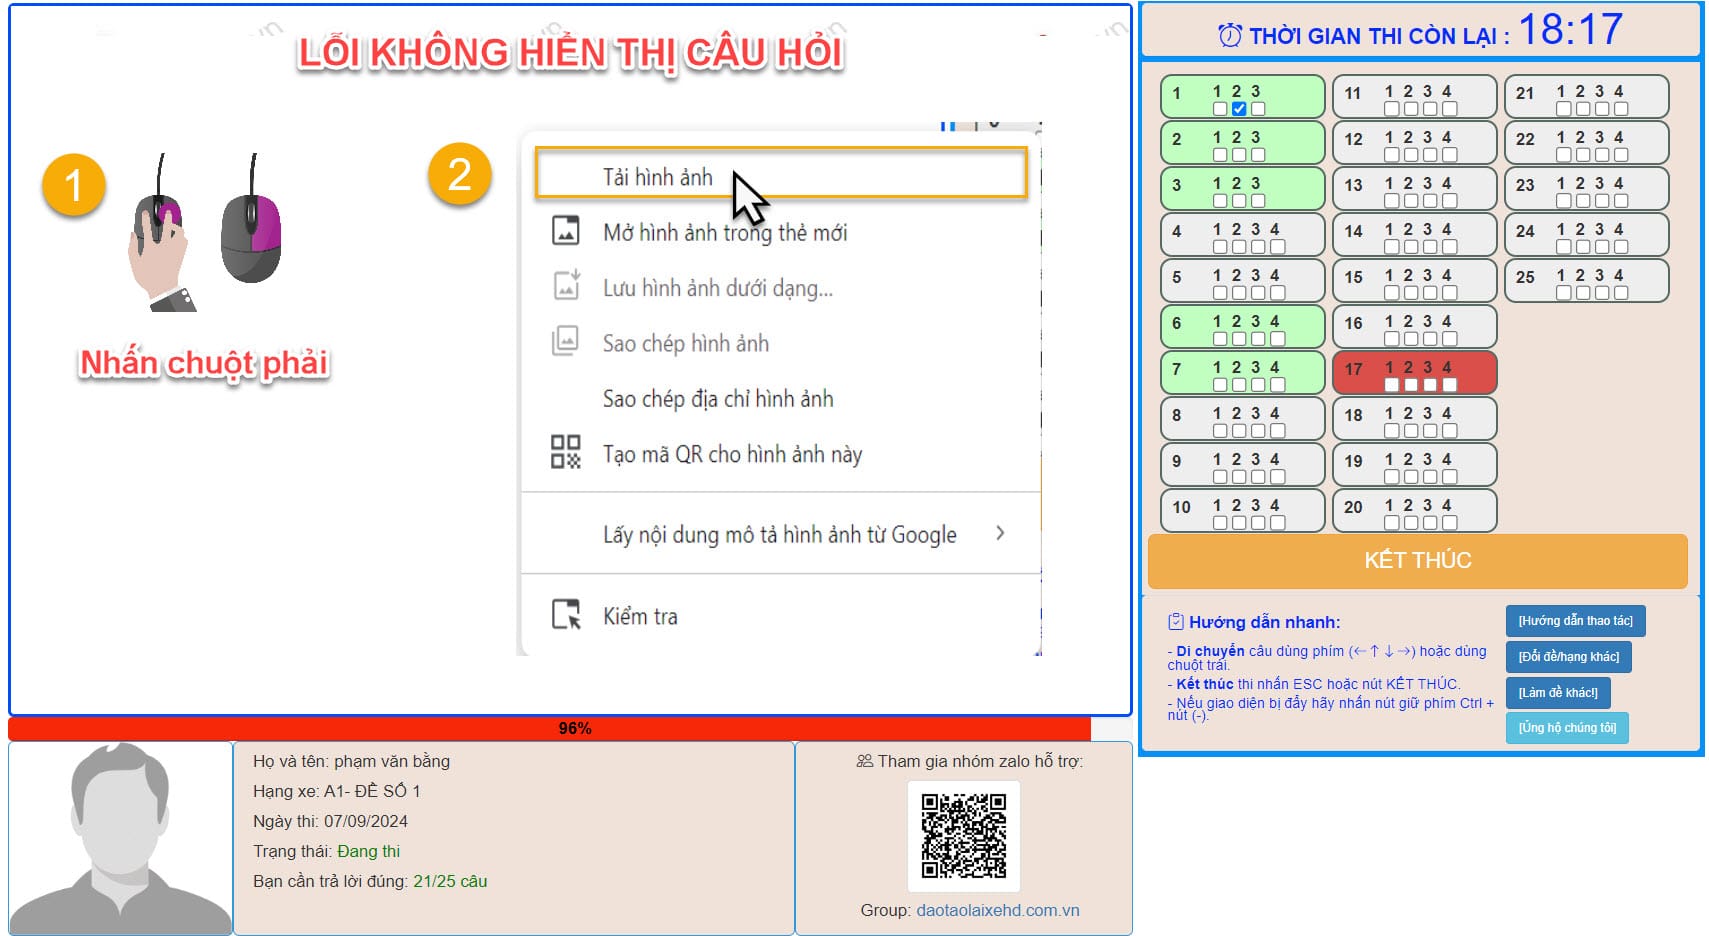Expand Lấy nội dung mô tả submenu arrow
This screenshot has height=936, width=1709.
pos(1000,533)
